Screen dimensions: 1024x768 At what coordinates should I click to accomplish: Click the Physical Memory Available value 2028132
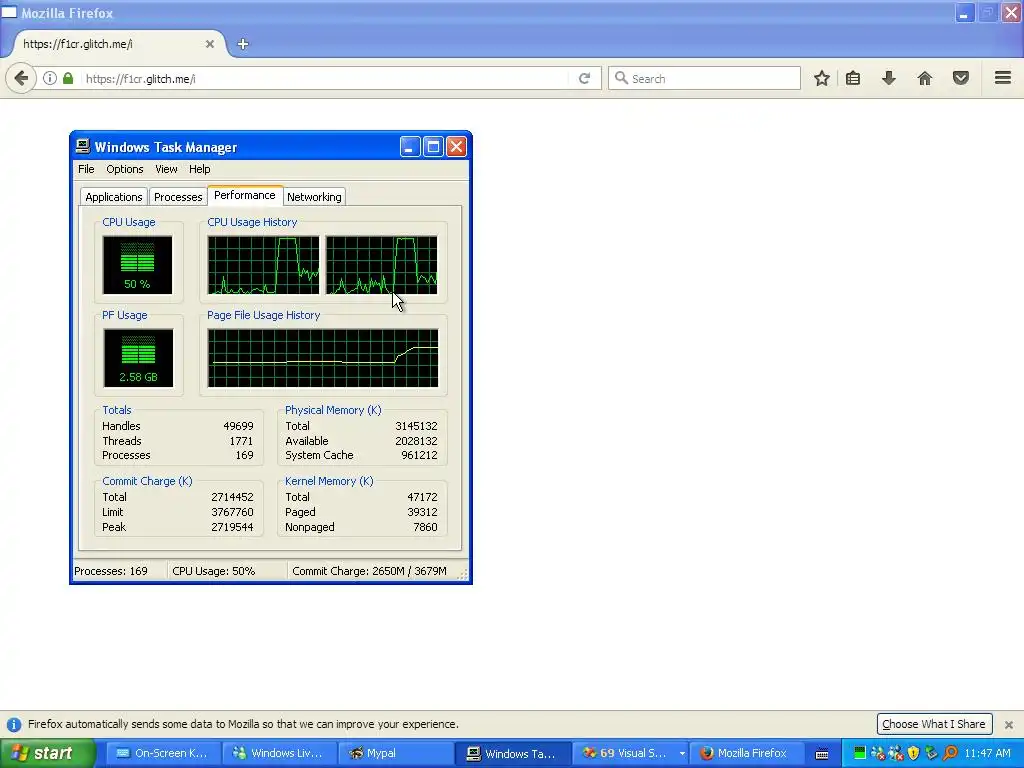coord(416,441)
